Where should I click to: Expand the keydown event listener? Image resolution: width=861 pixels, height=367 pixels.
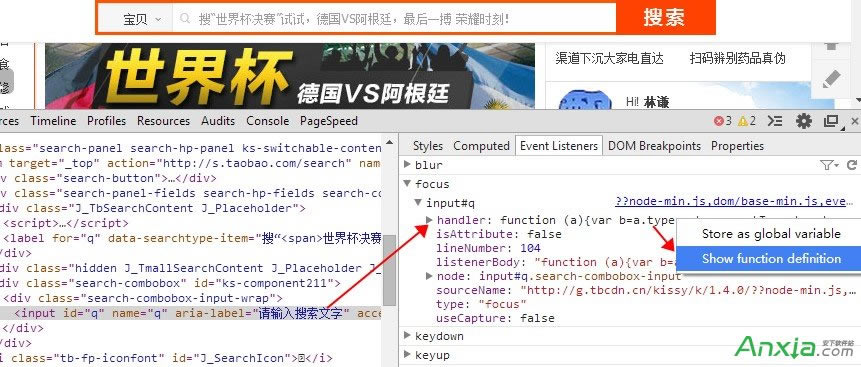pos(407,336)
